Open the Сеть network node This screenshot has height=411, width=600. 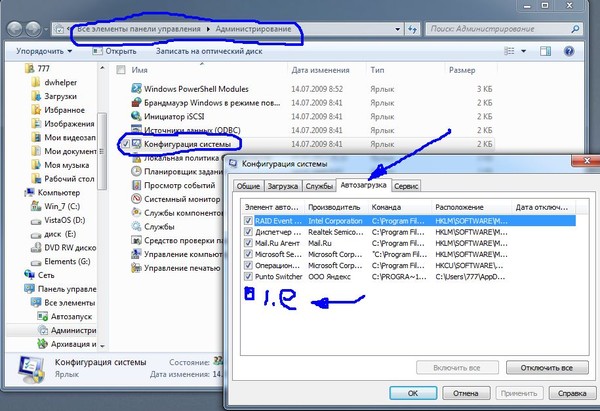[x=40, y=275]
